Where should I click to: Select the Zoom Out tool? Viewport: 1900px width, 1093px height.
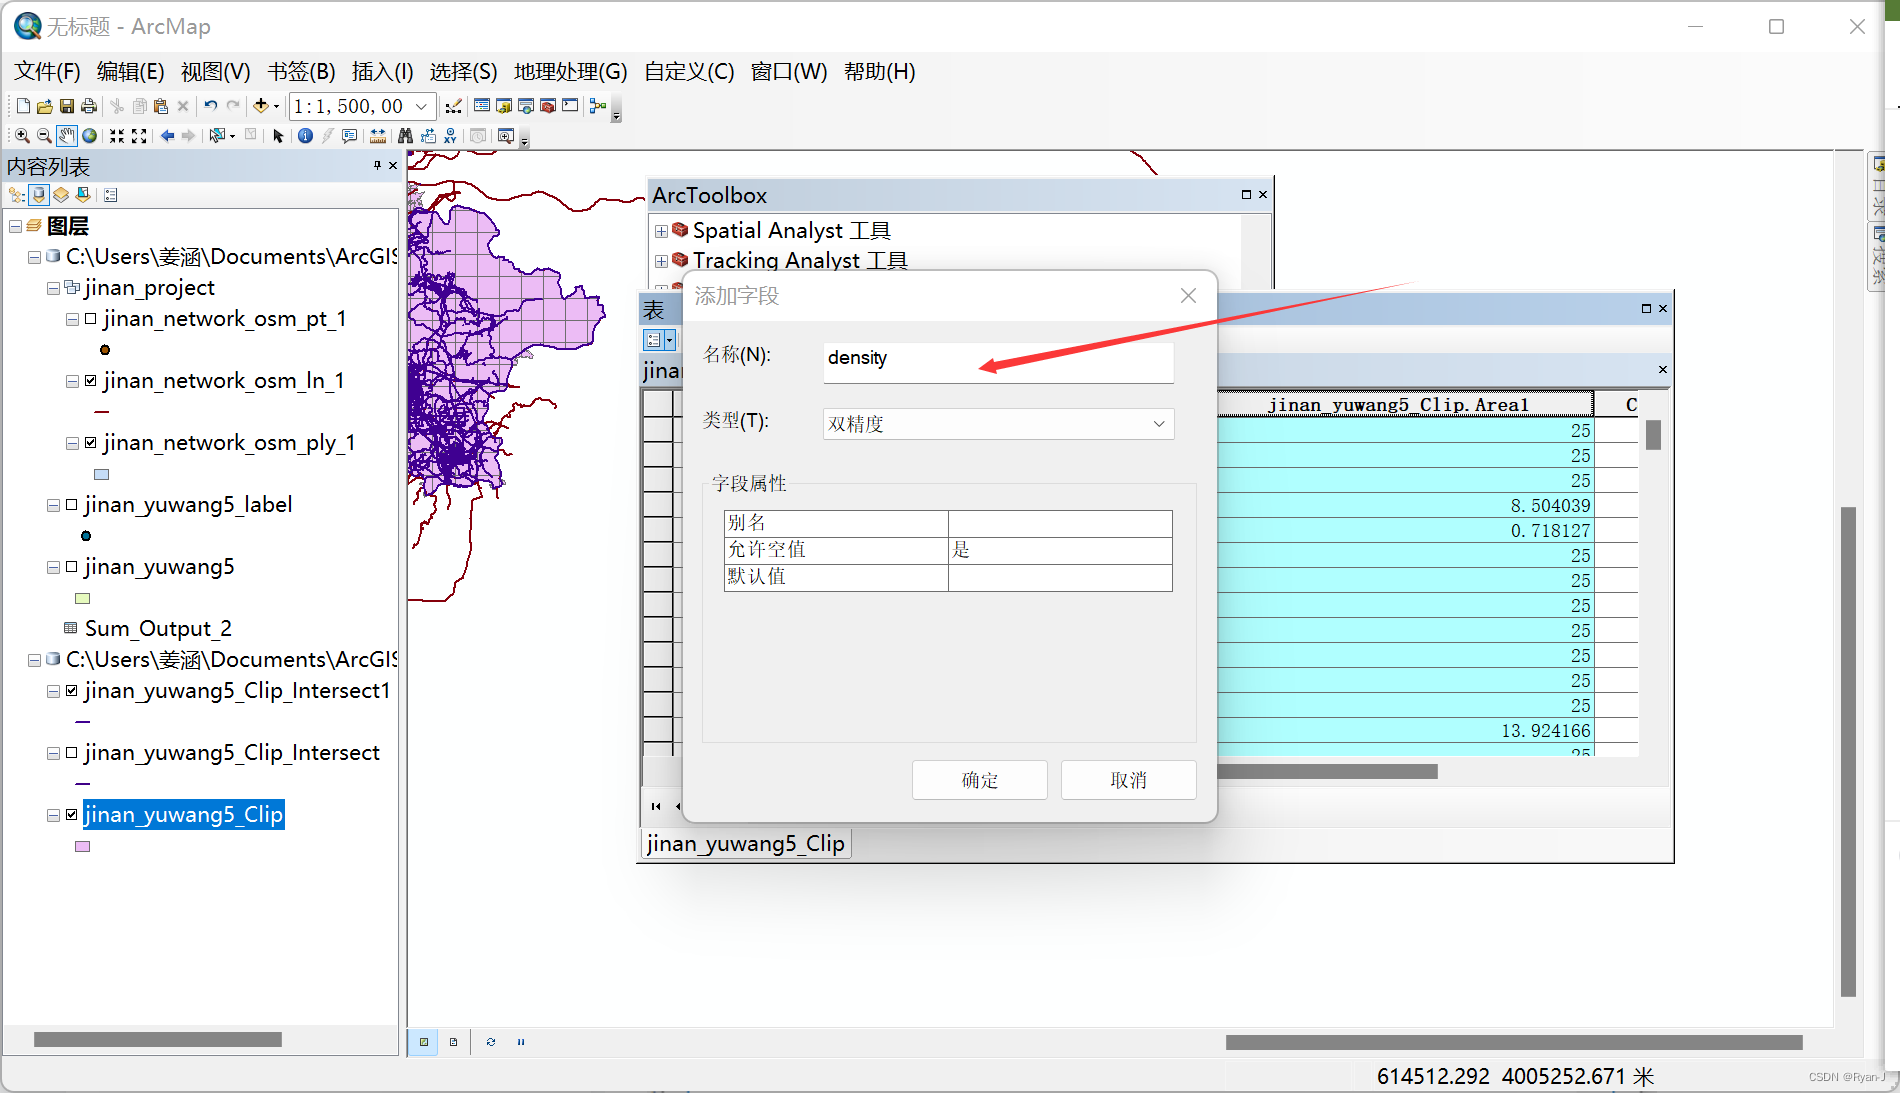tap(44, 136)
